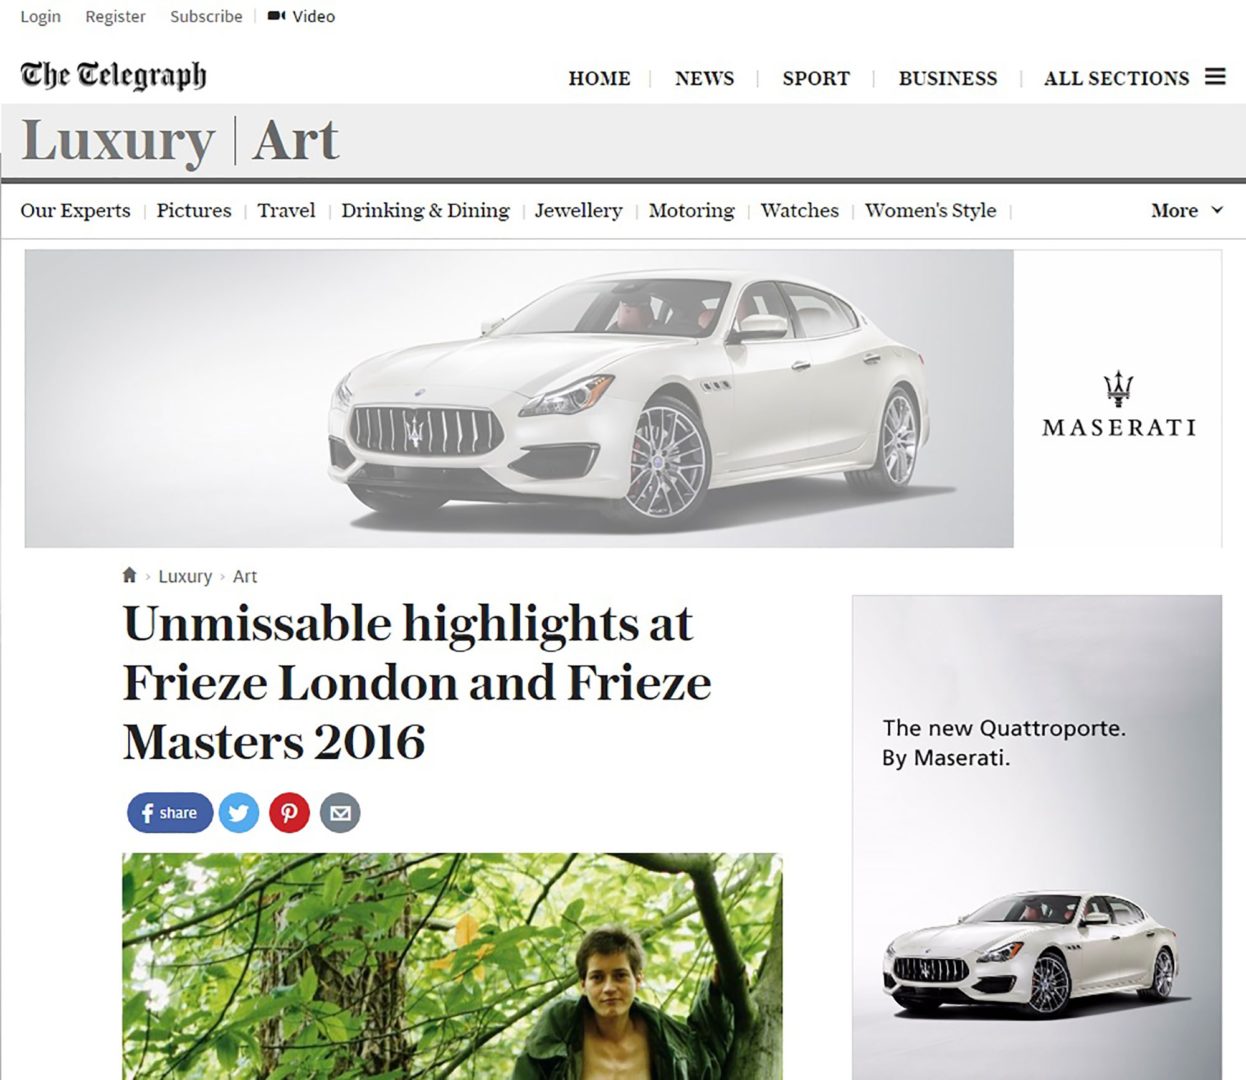Open hamburger menu icon for all sections
The image size is (1246, 1080).
1215,77
